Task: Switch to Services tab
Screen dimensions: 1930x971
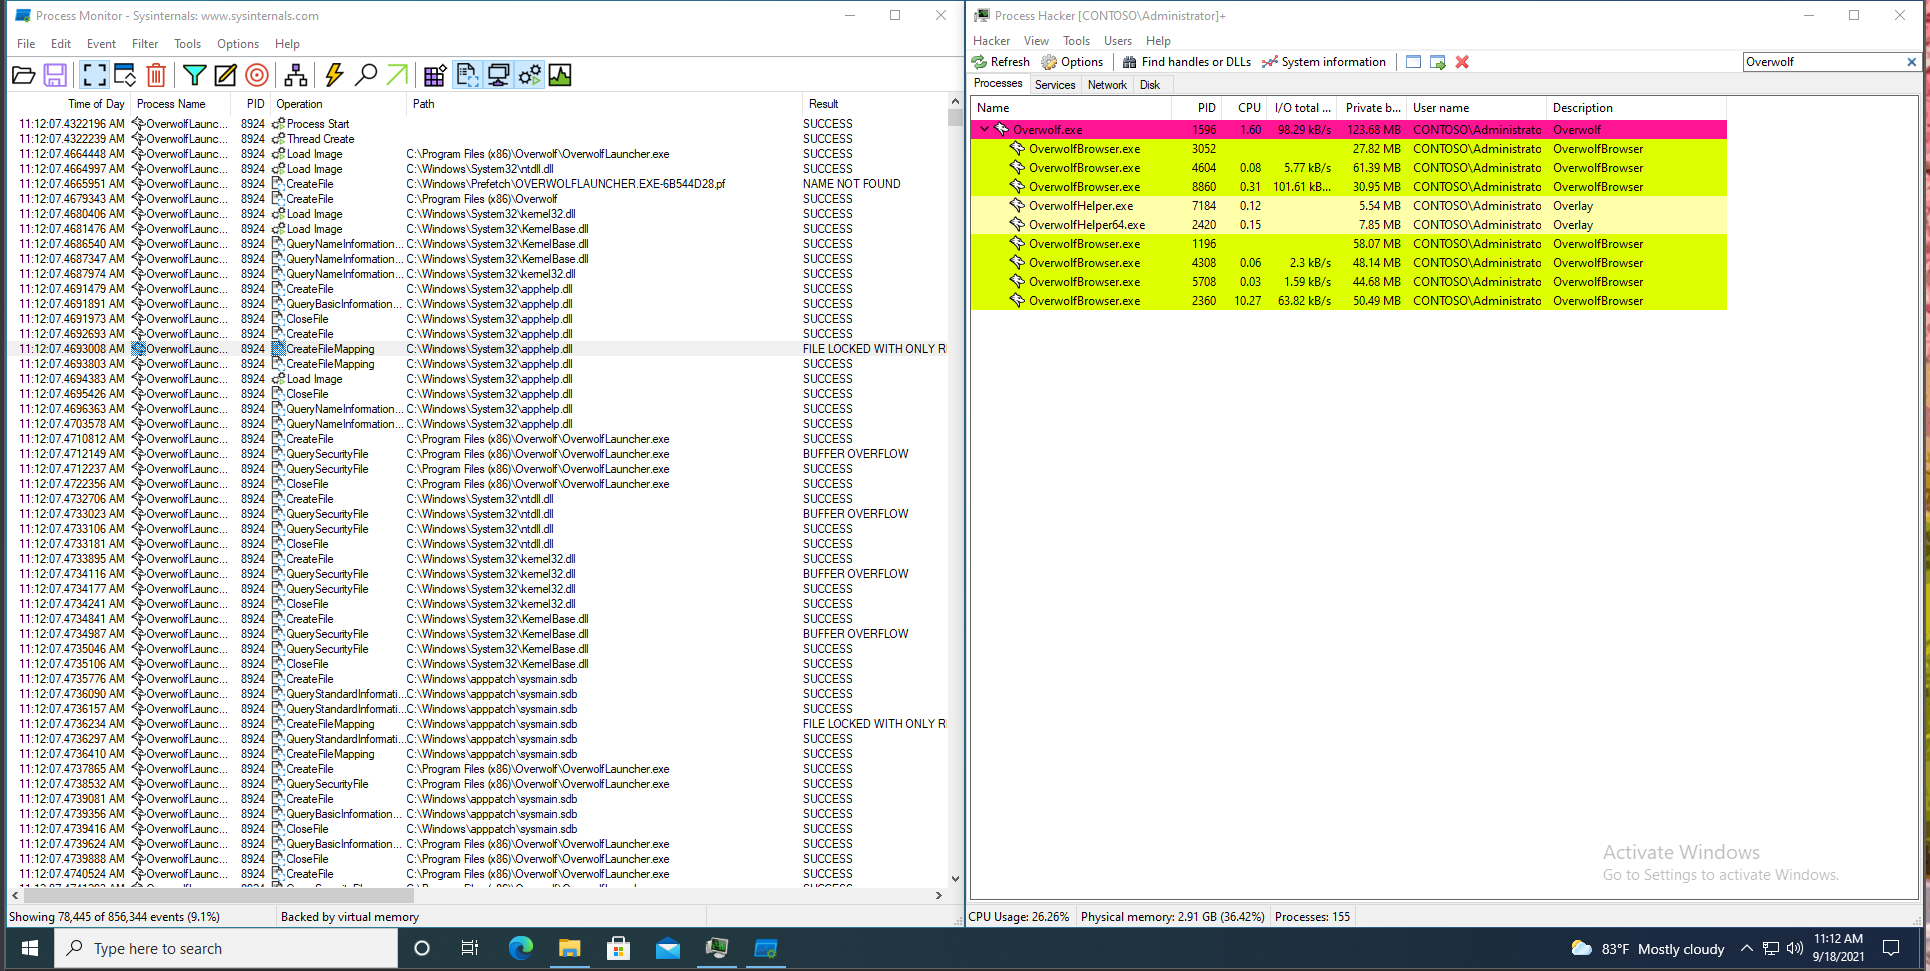Action: pyautogui.click(x=1055, y=85)
